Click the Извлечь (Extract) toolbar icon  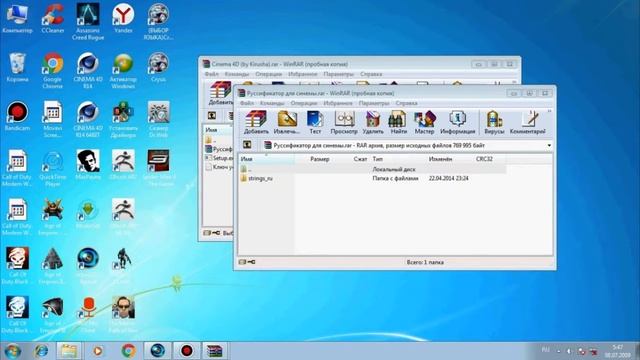(287, 122)
